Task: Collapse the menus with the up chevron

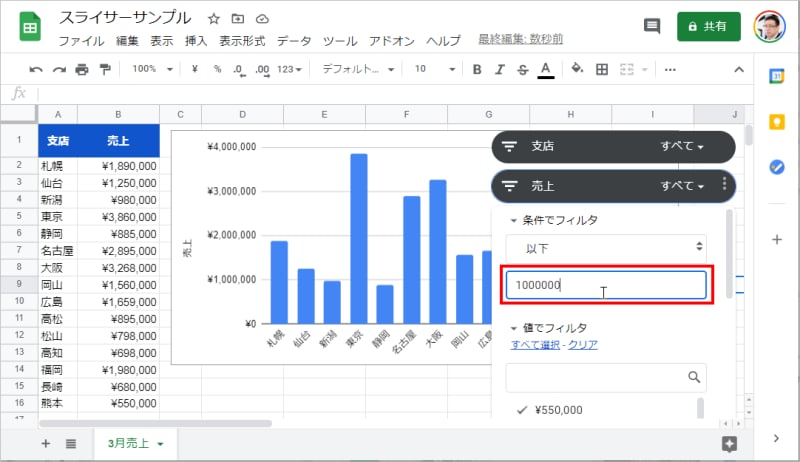Action: [x=739, y=69]
